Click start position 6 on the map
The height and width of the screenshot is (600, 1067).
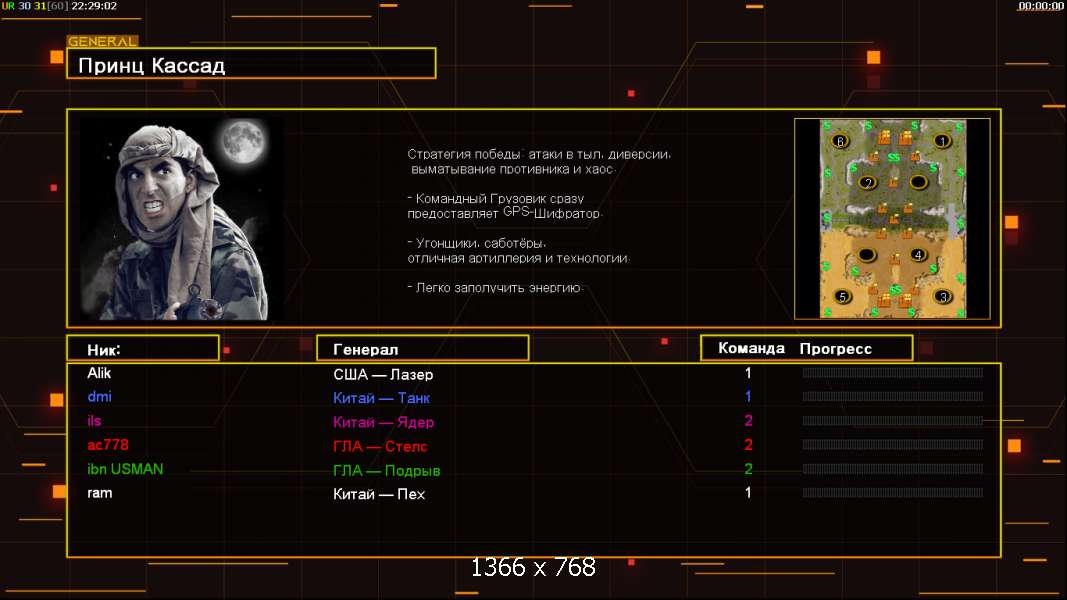(x=840, y=141)
